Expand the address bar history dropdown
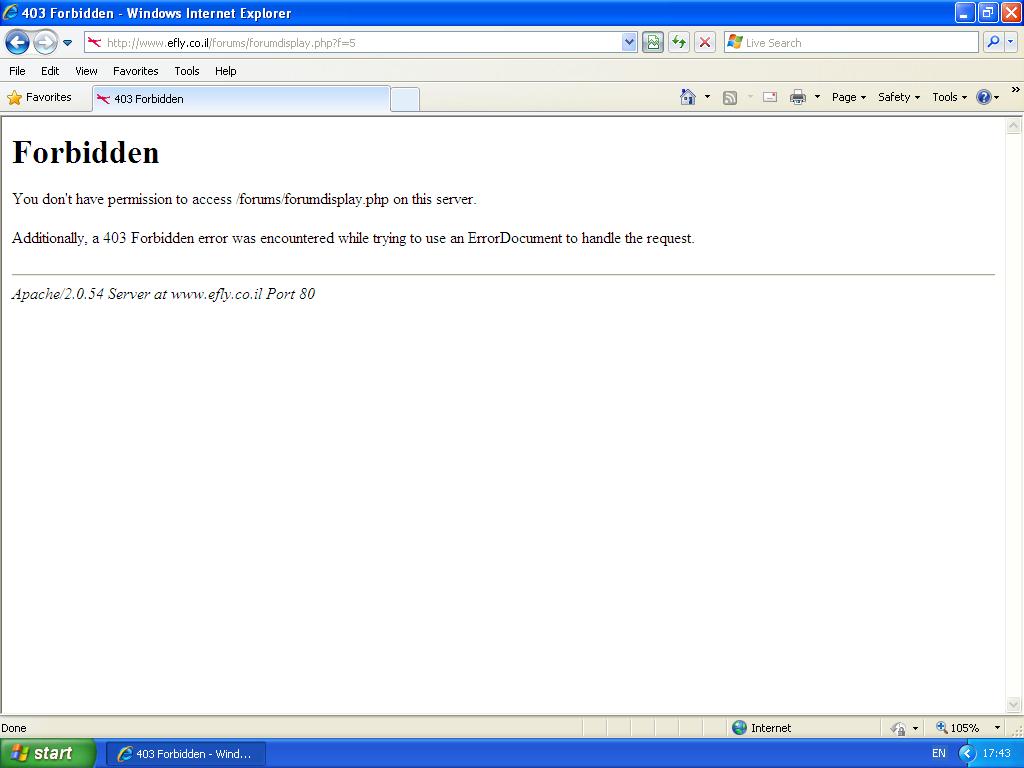Image resolution: width=1024 pixels, height=768 pixels. pos(629,43)
